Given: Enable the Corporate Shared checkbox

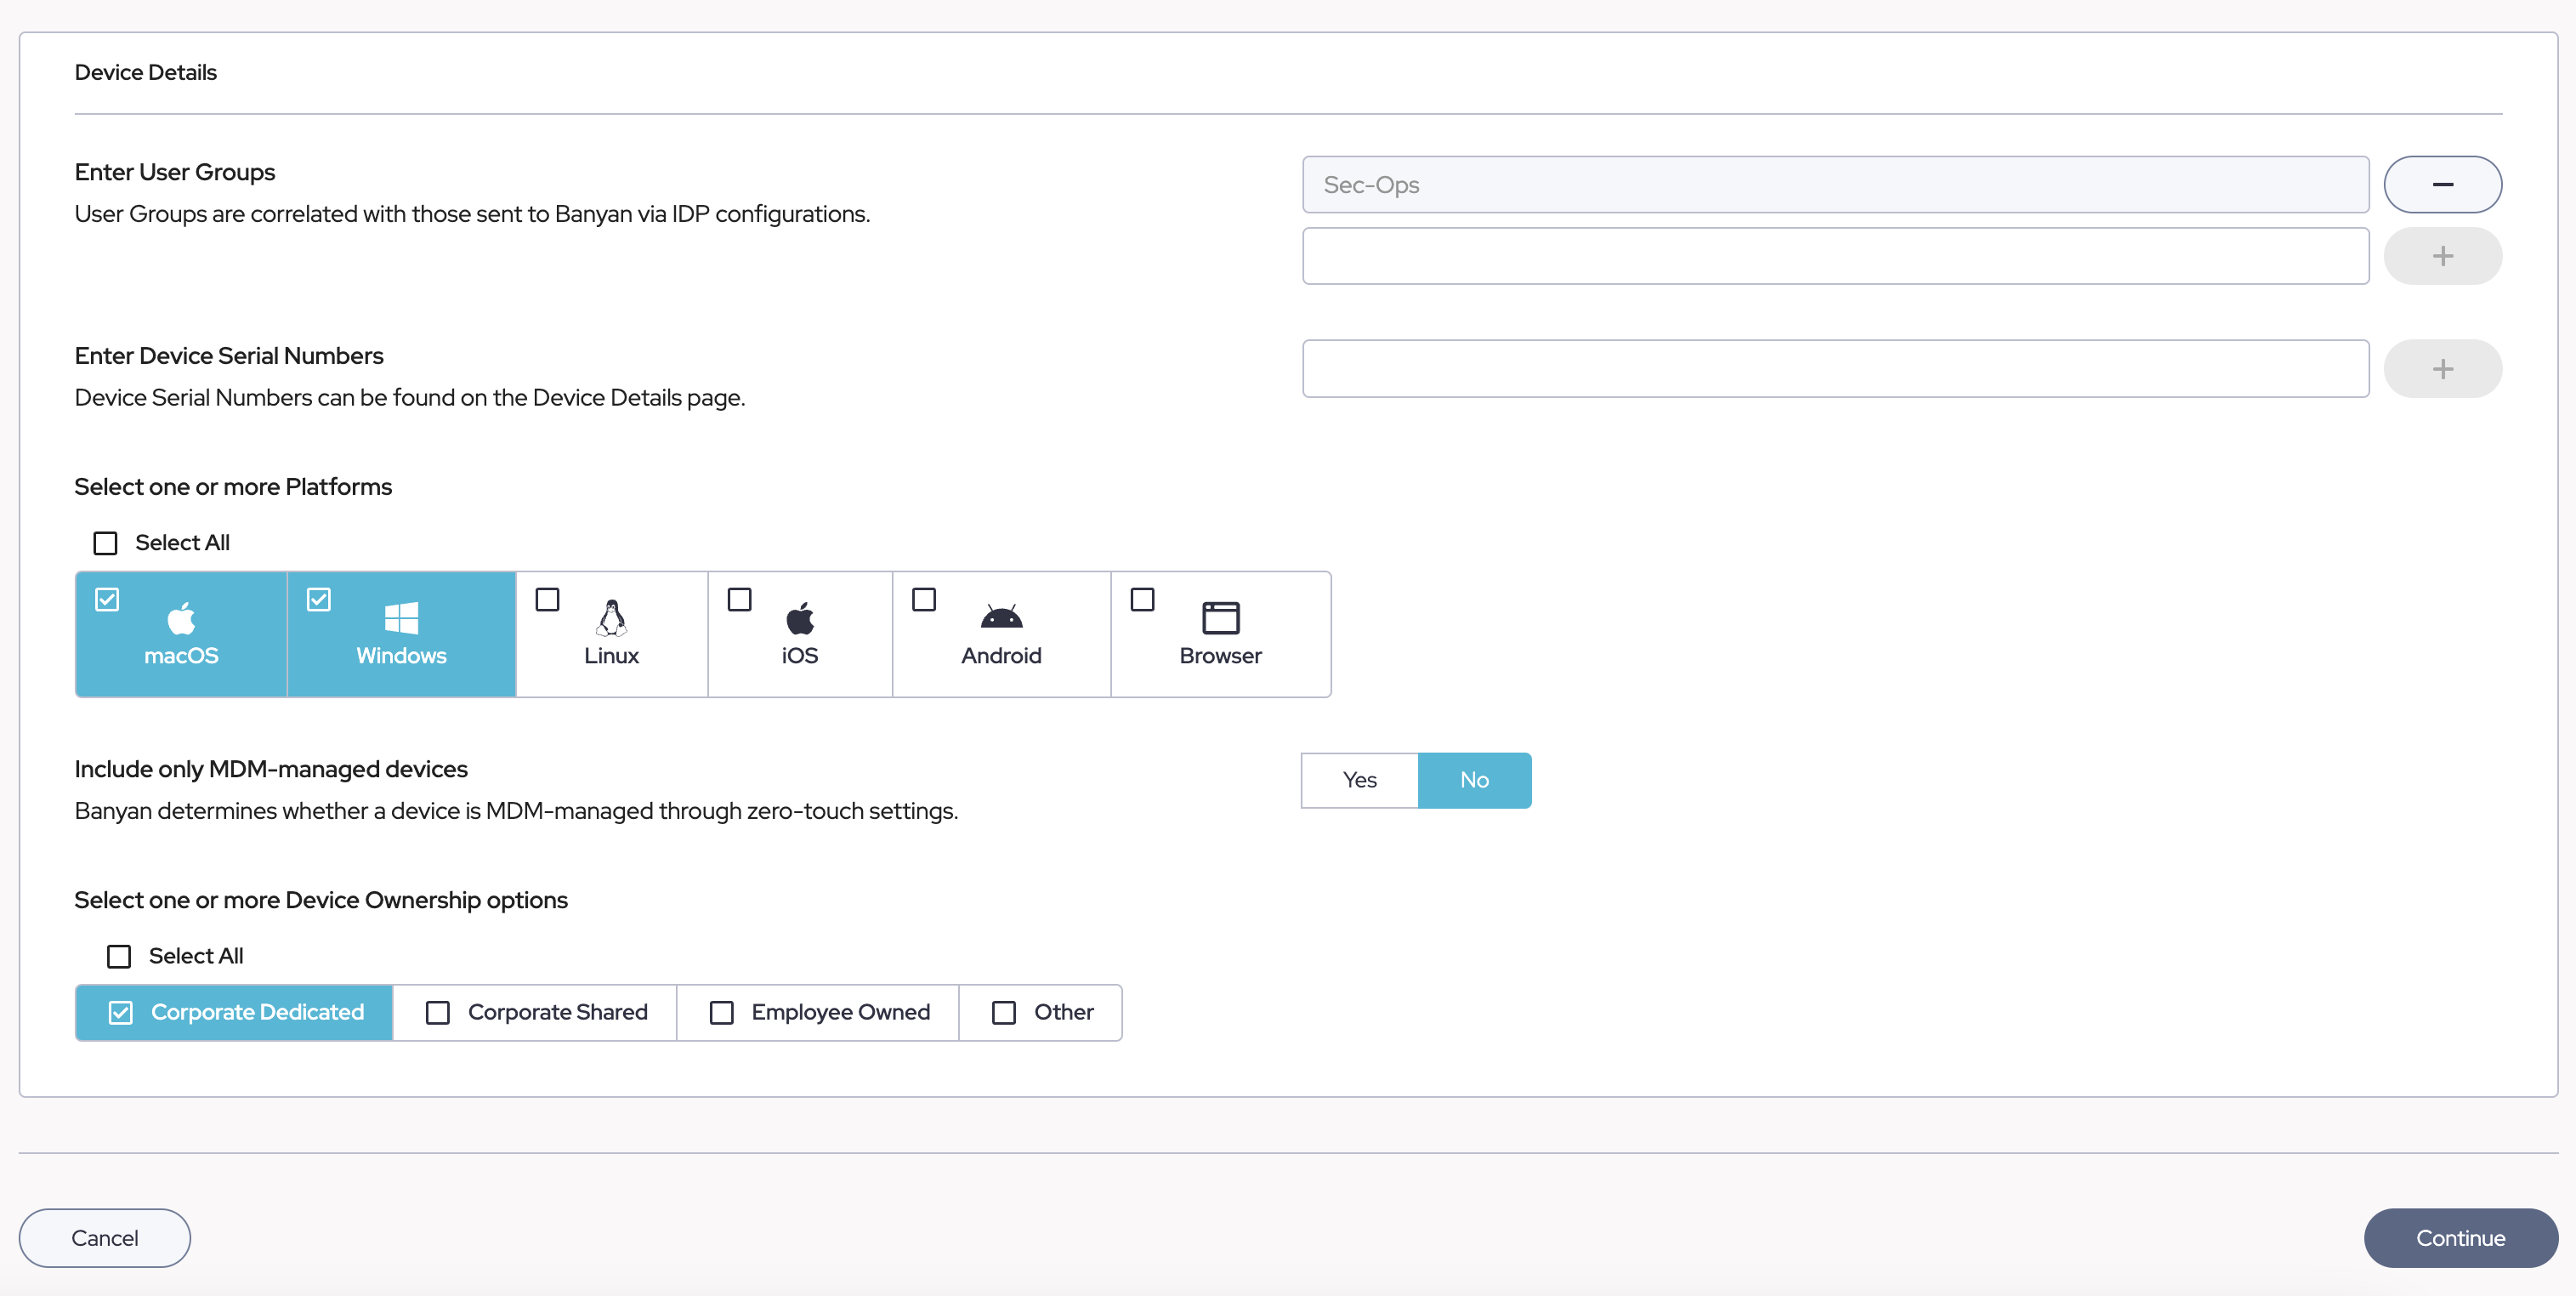Looking at the screenshot, I should click(x=438, y=1013).
